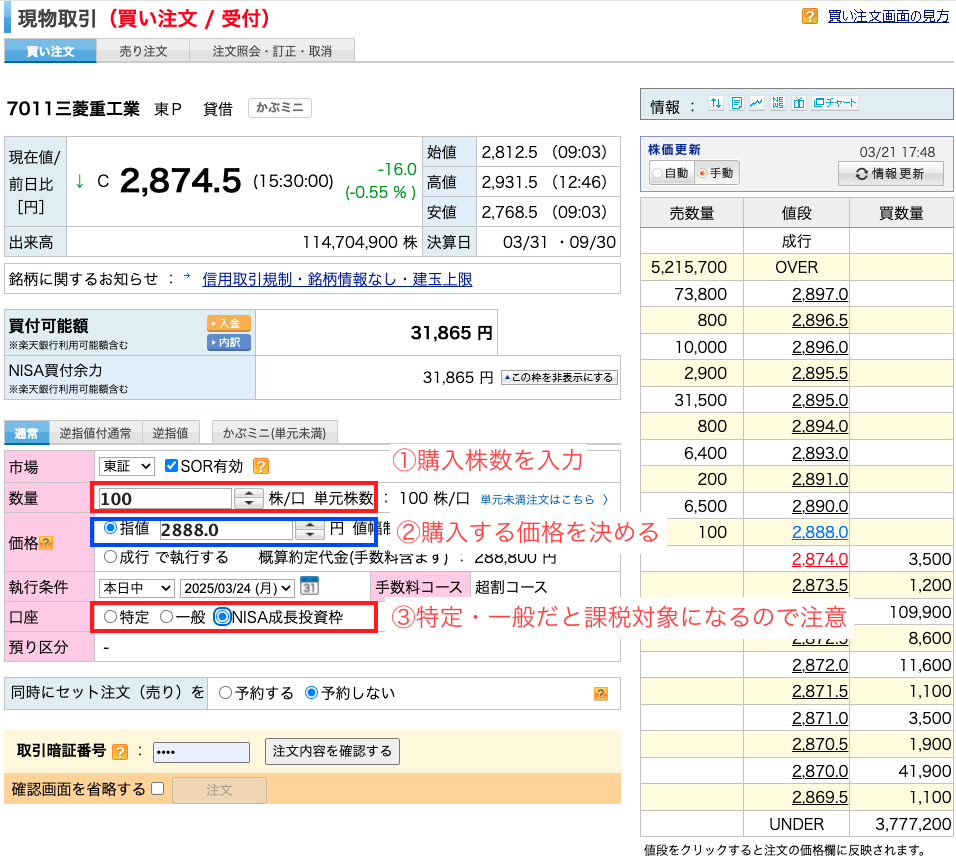Click the 2,888.0 ask price

pyautogui.click(x=820, y=533)
